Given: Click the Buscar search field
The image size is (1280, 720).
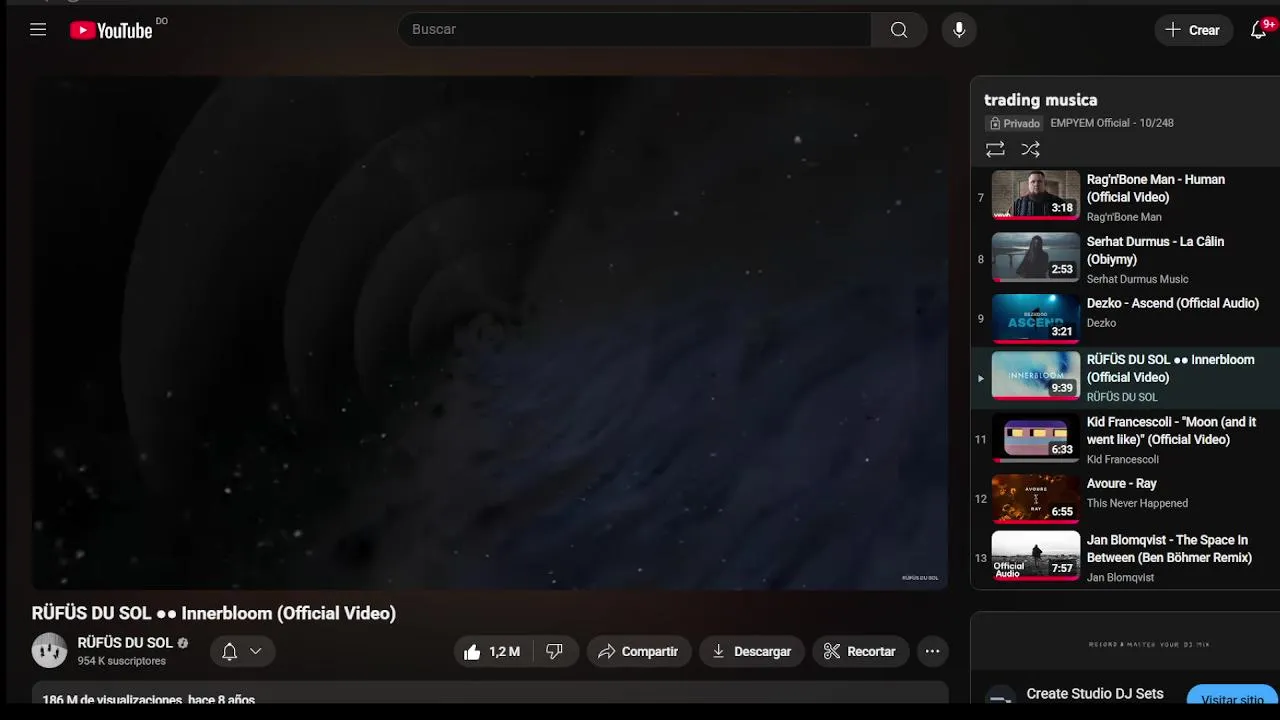Looking at the screenshot, I should tap(635, 30).
